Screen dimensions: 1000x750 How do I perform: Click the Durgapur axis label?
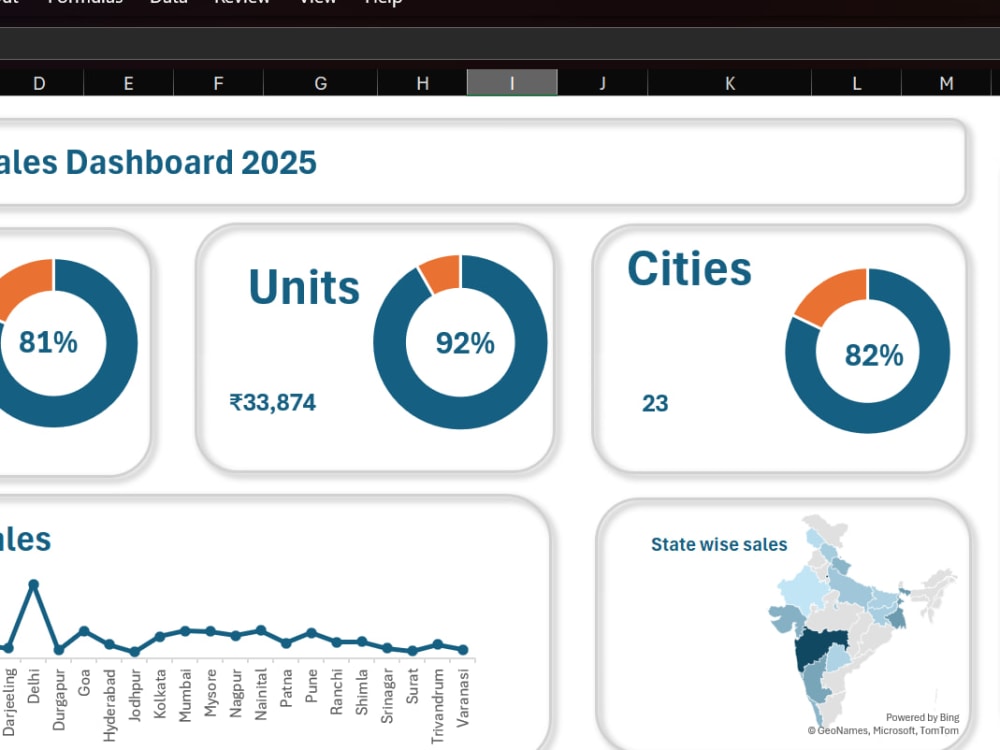pyautogui.click(x=59, y=700)
